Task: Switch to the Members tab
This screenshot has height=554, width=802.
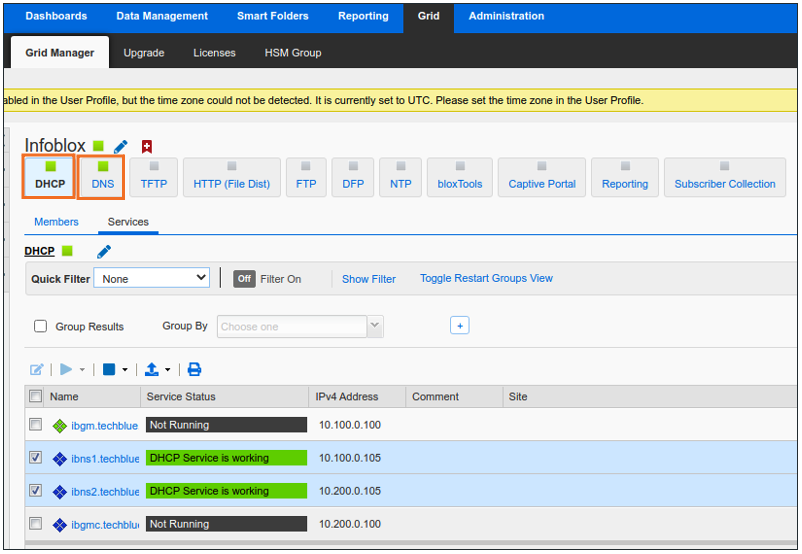Action: (x=56, y=222)
